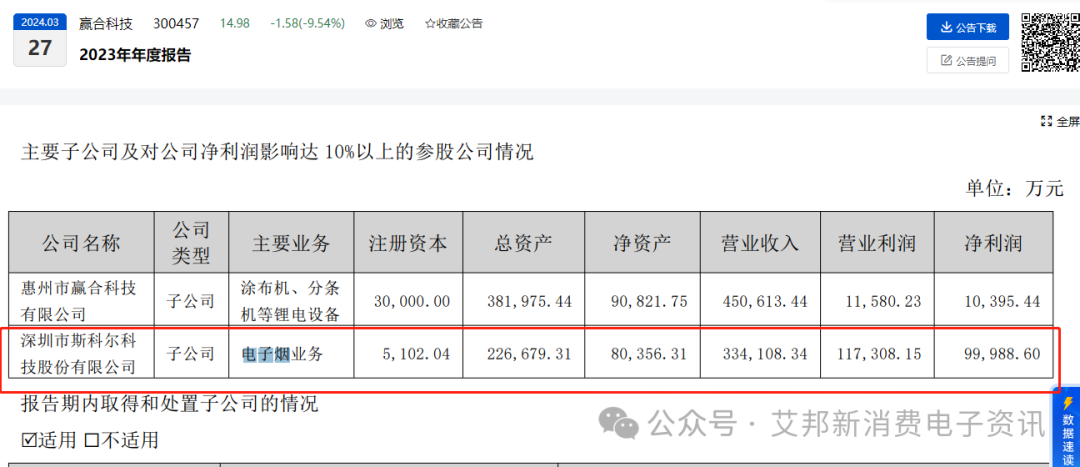The image size is (1080, 467).
Task: Click the unit label 单位：万元
Action: pyautogui.click(x=1015, y=188)
